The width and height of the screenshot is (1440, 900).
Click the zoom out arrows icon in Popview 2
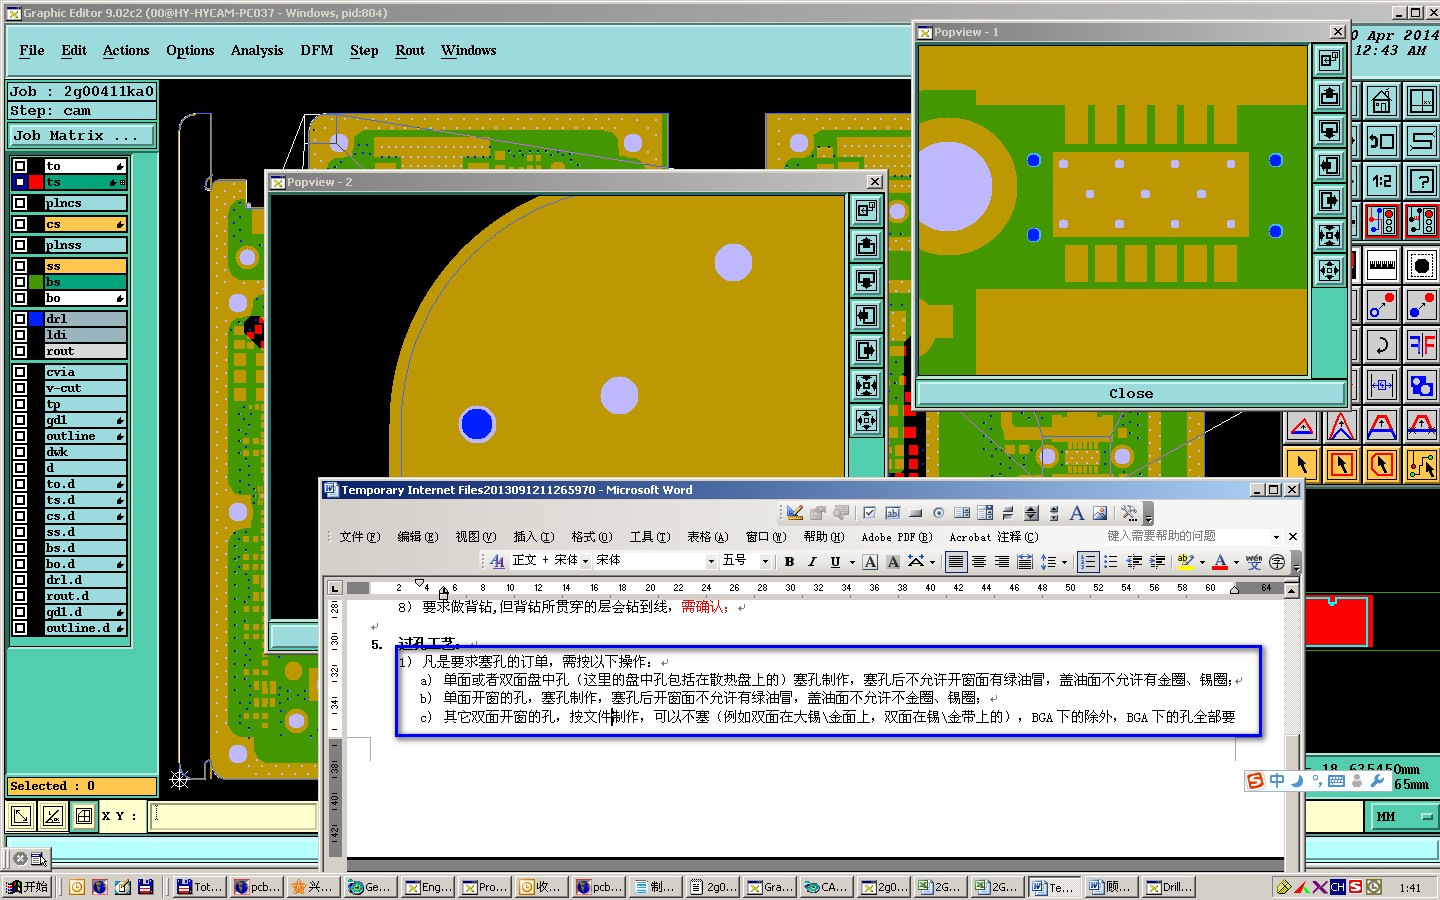pos(866,420)
